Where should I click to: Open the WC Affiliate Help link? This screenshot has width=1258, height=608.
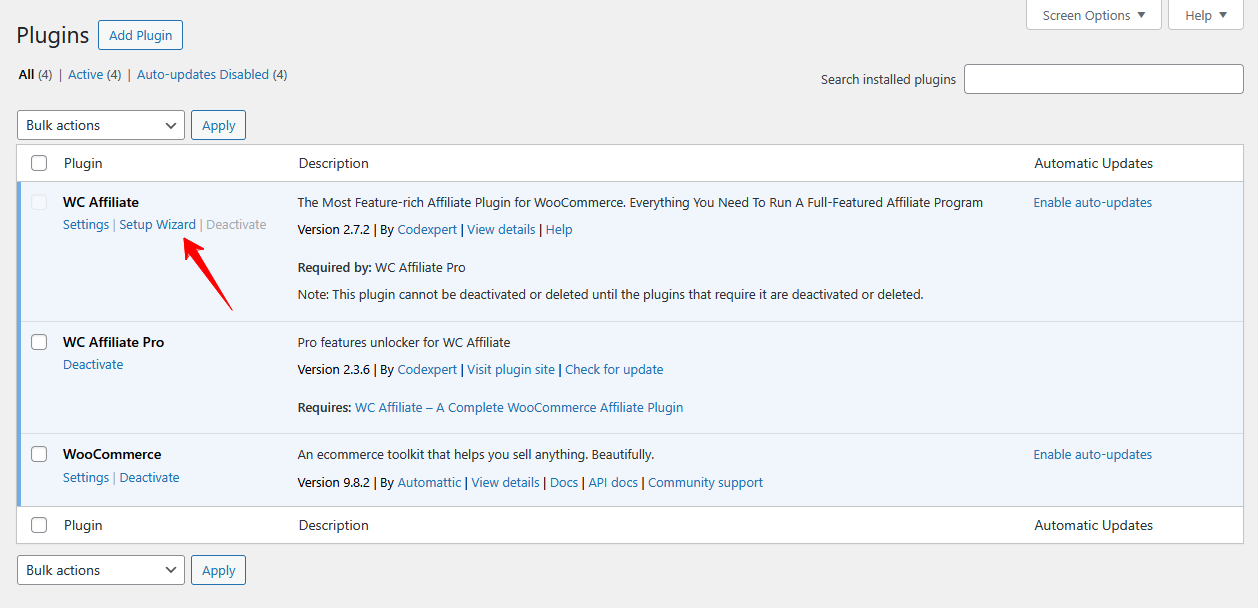click(x=559, y=230)
